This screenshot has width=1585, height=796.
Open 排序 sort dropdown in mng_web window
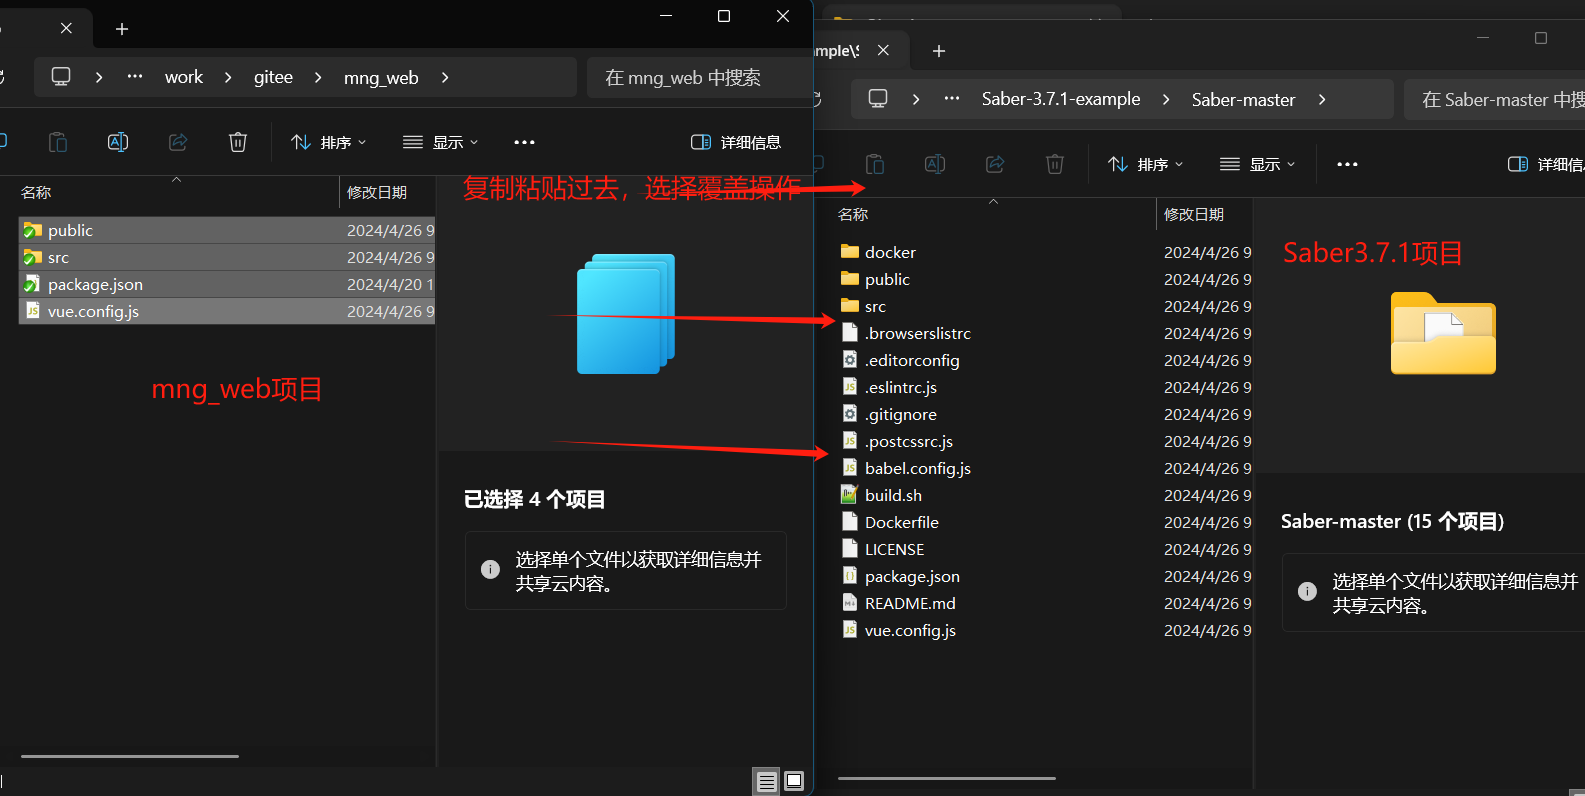[329, 142]
